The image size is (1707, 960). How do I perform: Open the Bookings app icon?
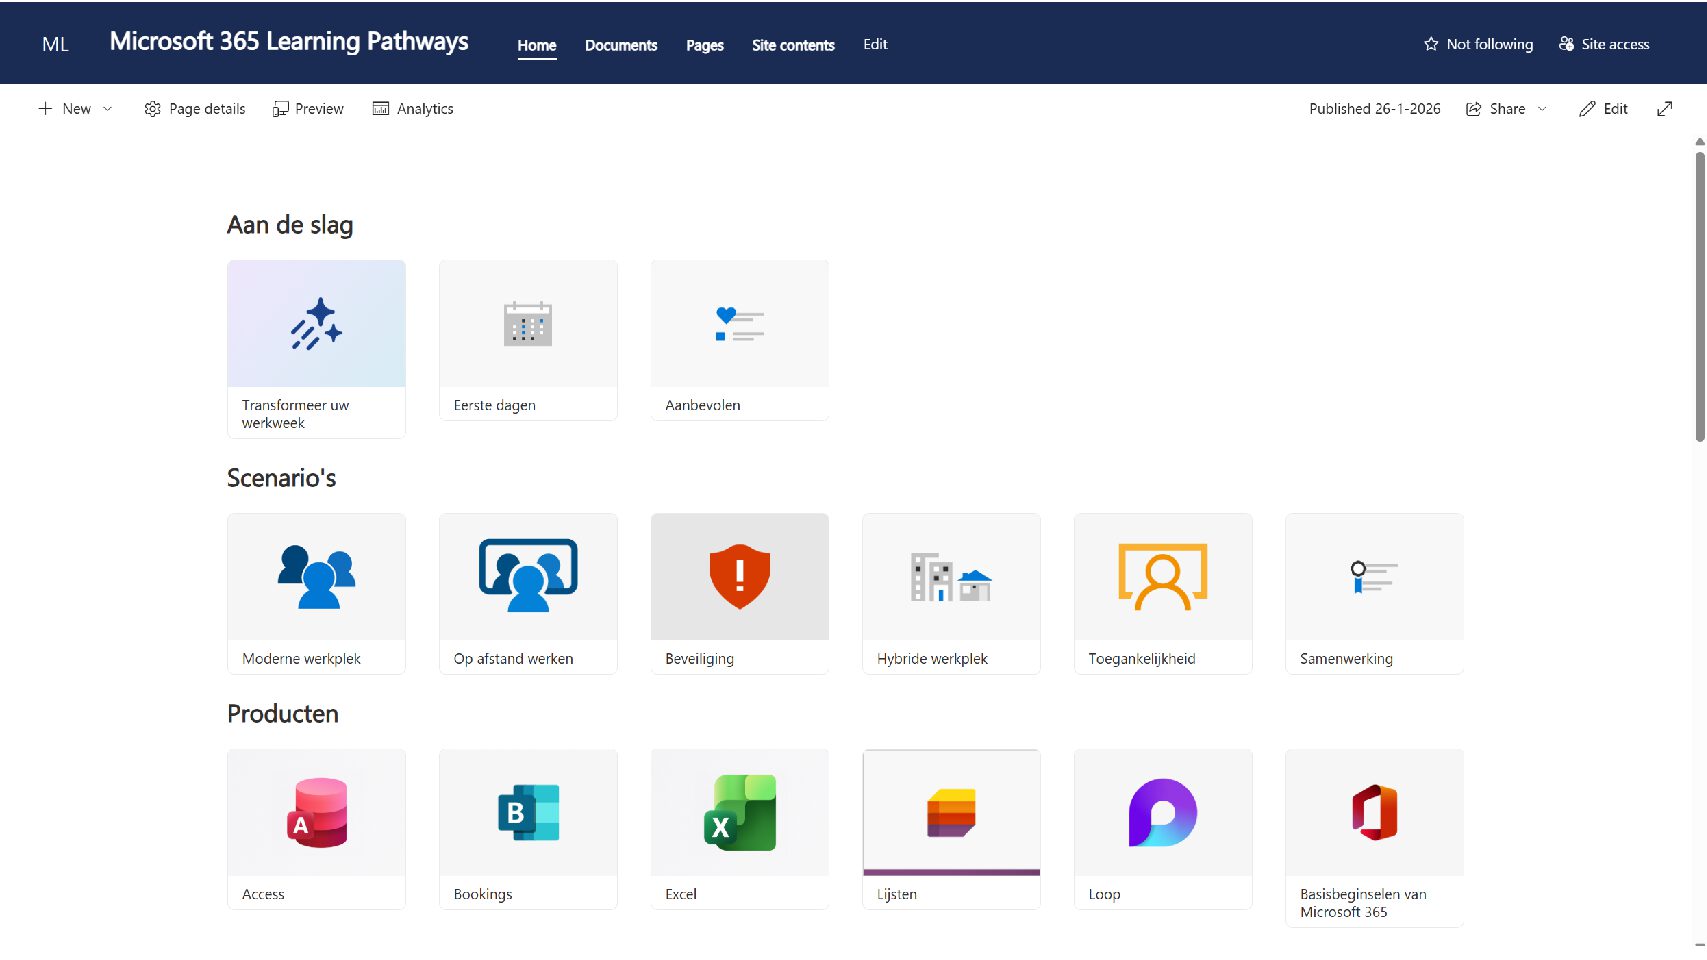click(x=528, y=813)
